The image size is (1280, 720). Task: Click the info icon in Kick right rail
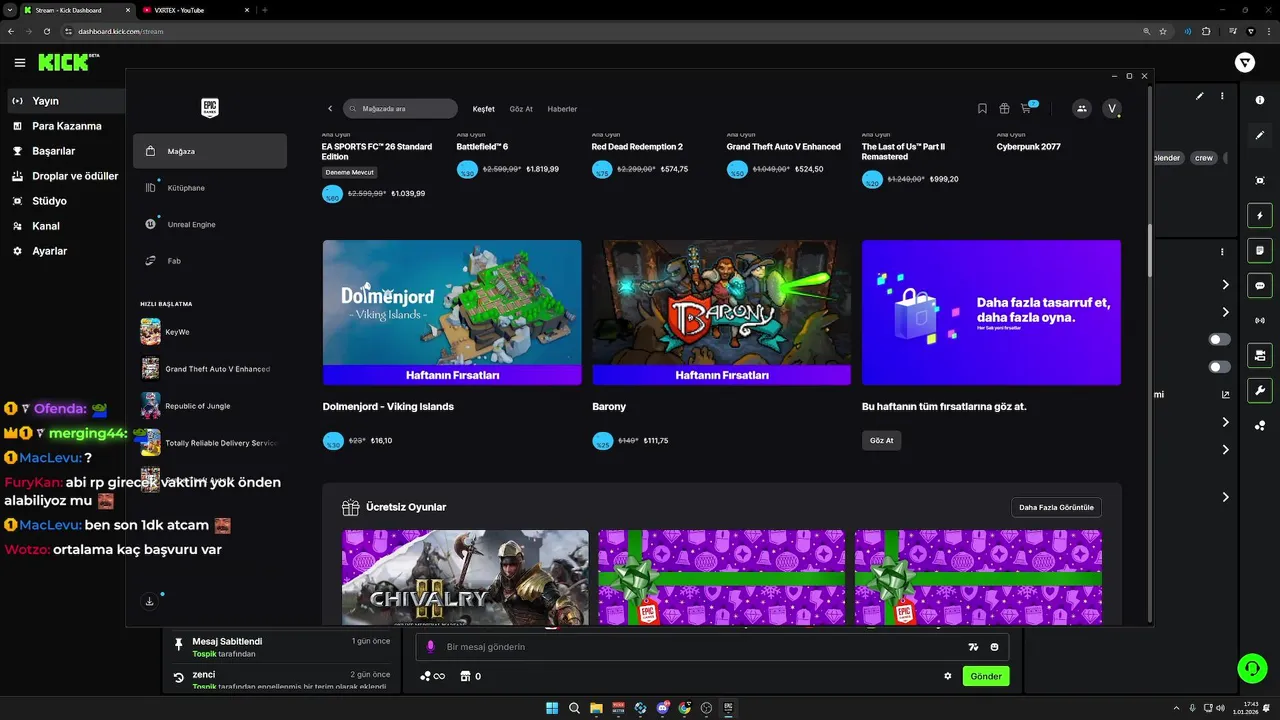(1260, 100)
